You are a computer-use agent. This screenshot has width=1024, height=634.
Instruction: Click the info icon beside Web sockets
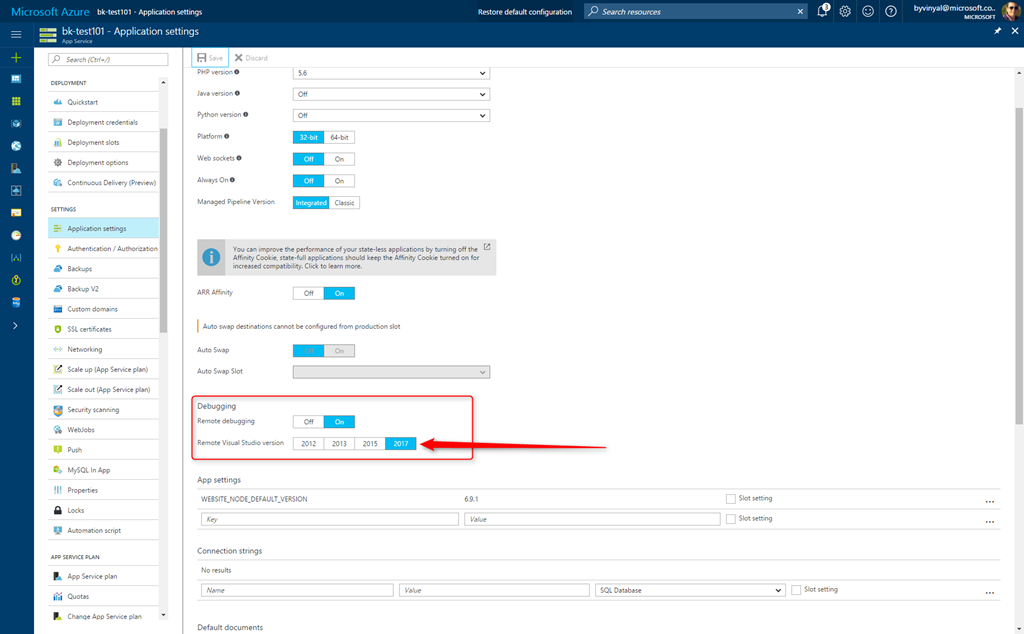pos(238,158)
